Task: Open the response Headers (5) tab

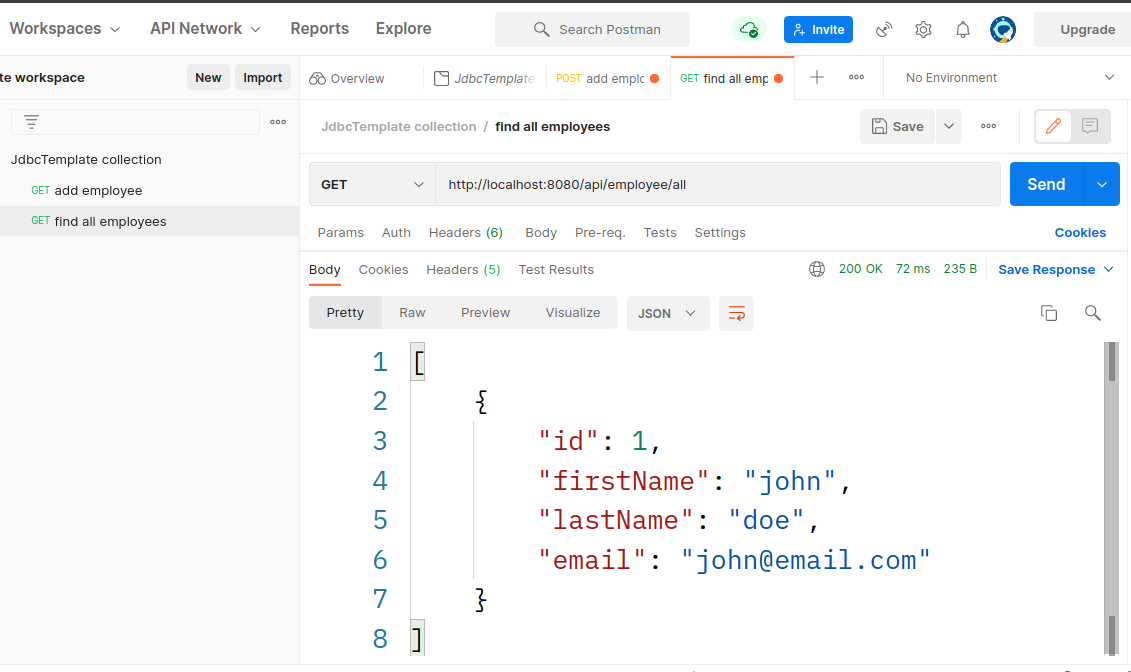Action: (463, 270)
